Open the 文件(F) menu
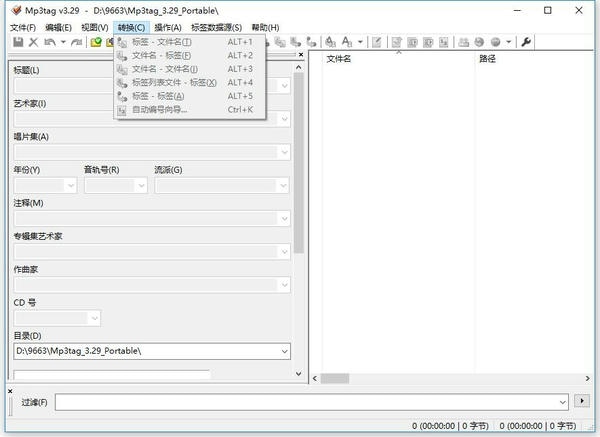Viewport: 600px width, 437px height. (x=23, y=28)
